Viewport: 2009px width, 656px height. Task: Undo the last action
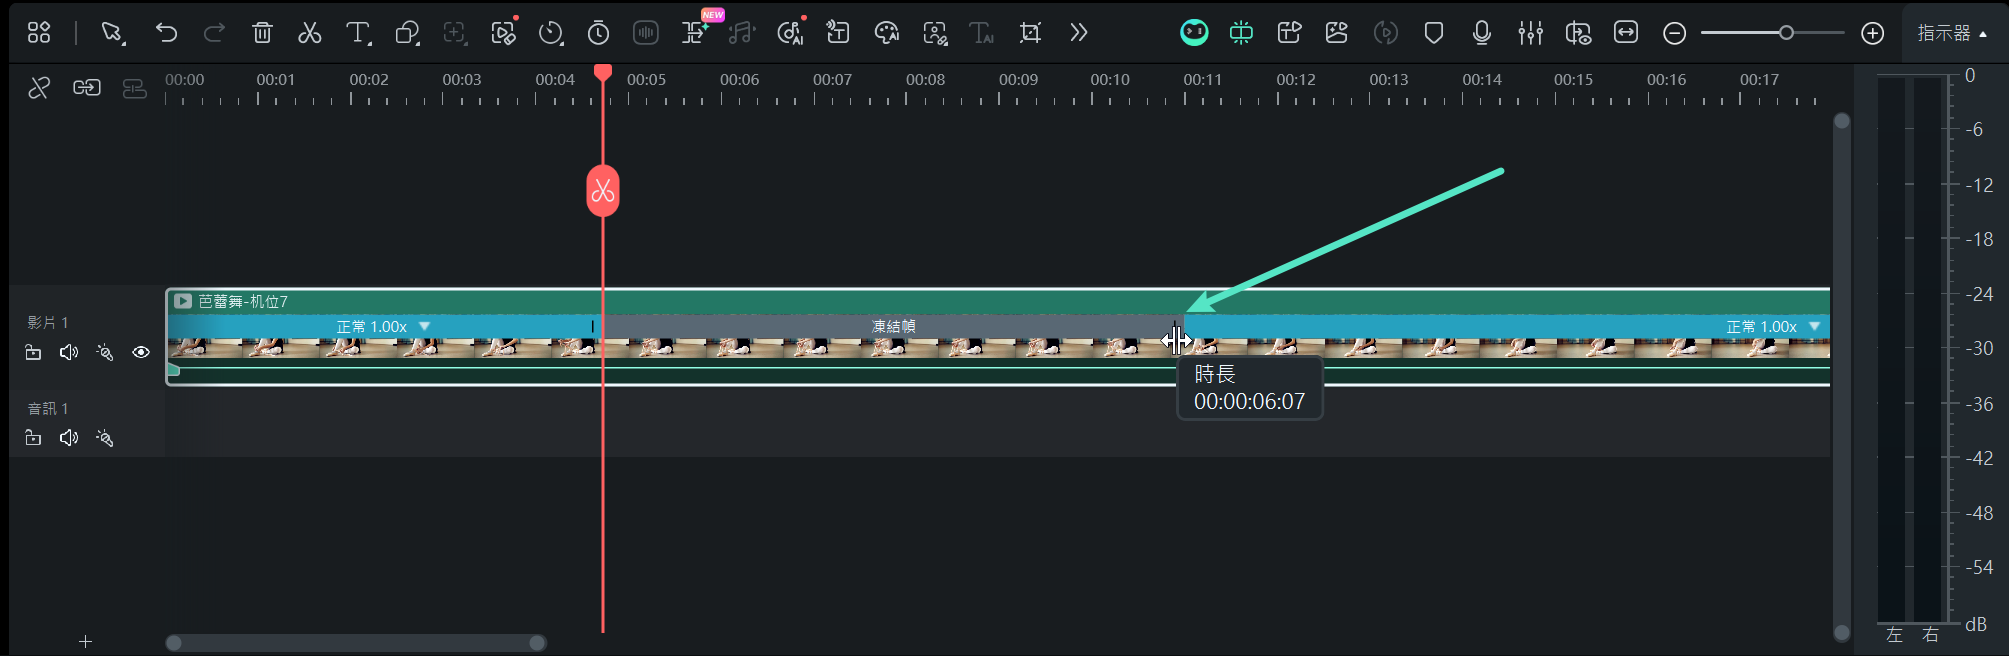pos(166,33)
